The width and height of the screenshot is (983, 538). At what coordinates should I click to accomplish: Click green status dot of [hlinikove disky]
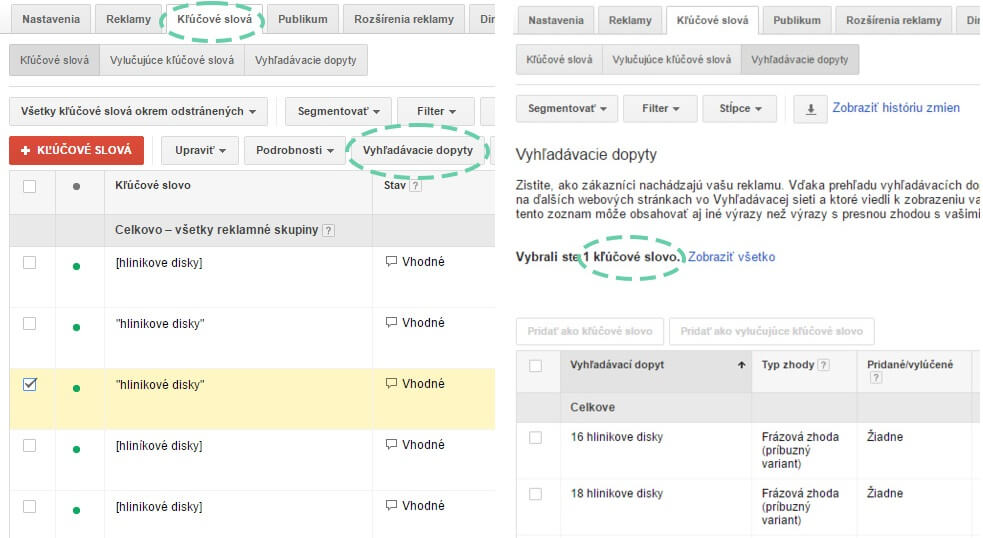click(x=76, y=266)
